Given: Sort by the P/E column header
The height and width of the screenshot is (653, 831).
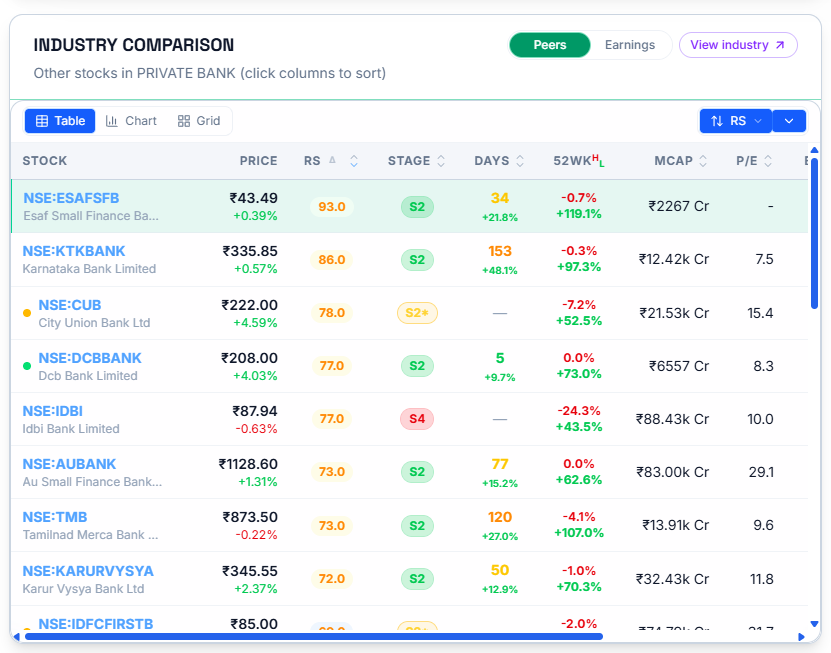Looking at the screenshot, I should (754, 161).
